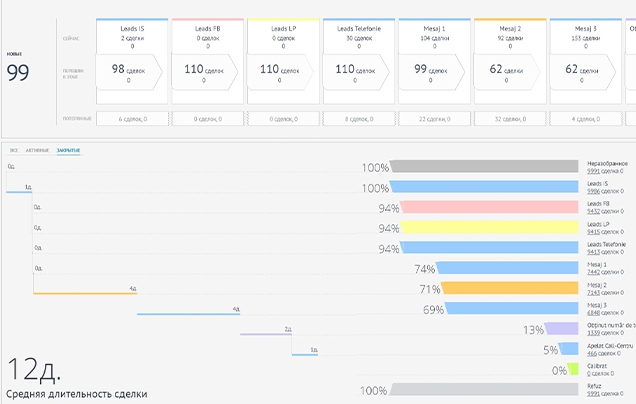Screen dimensions: 636x404
Task: Open the АКТИВНЫЕ tab
Action: click(x=37, y=149)
